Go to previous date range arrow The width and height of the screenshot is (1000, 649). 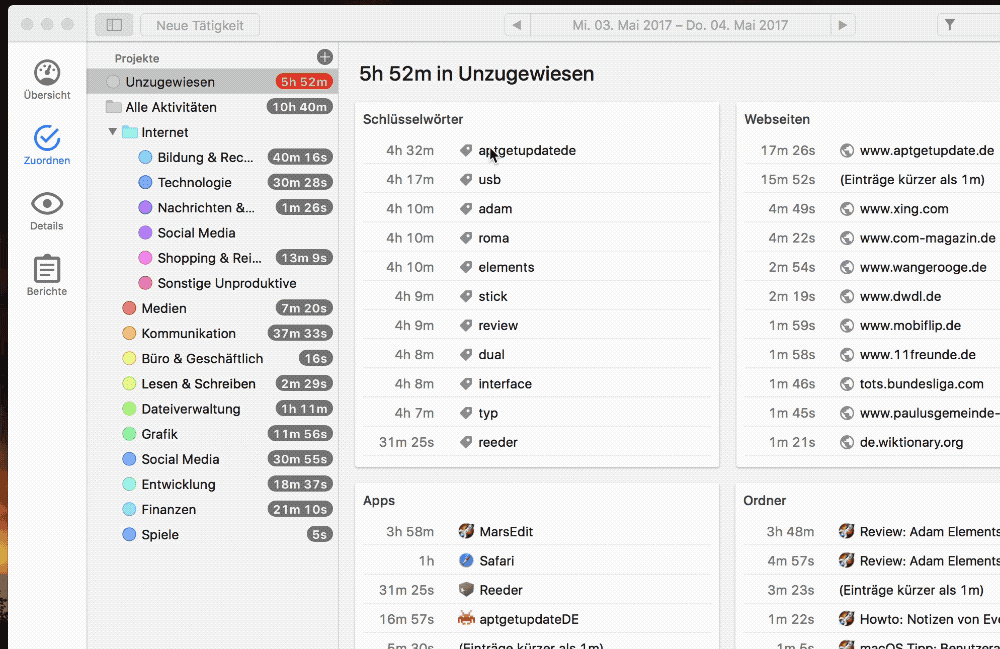tap(517, 25)
